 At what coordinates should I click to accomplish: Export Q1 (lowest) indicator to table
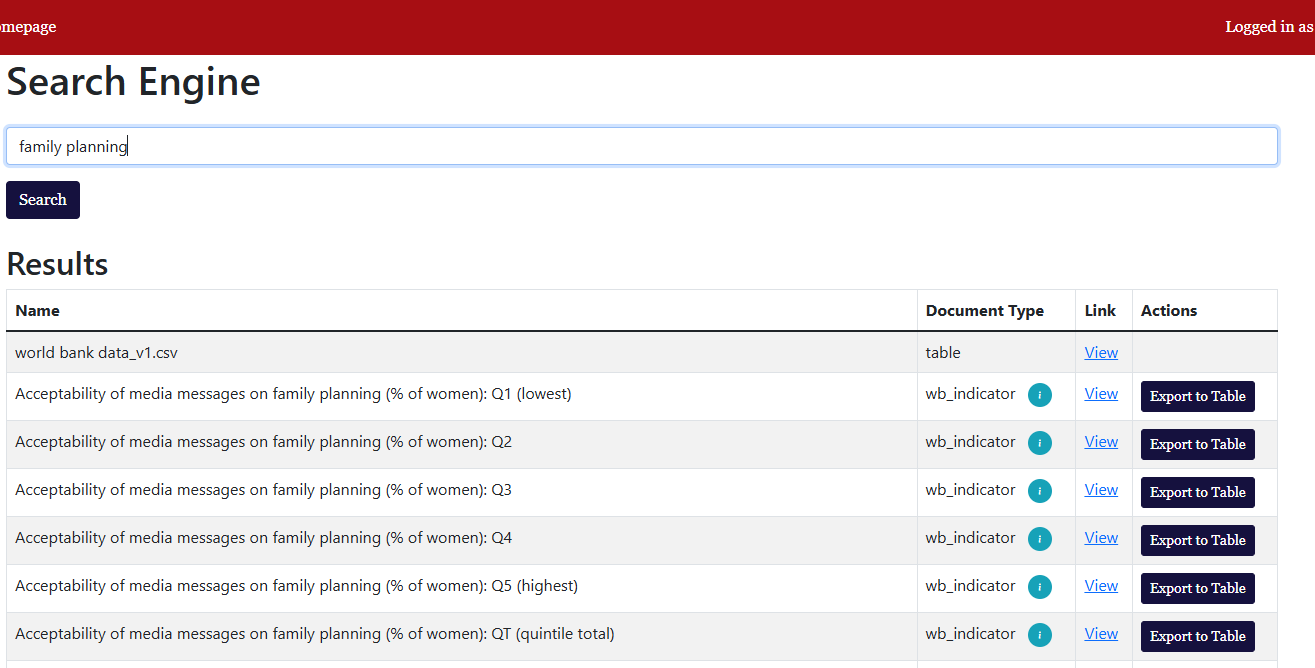1197,396
